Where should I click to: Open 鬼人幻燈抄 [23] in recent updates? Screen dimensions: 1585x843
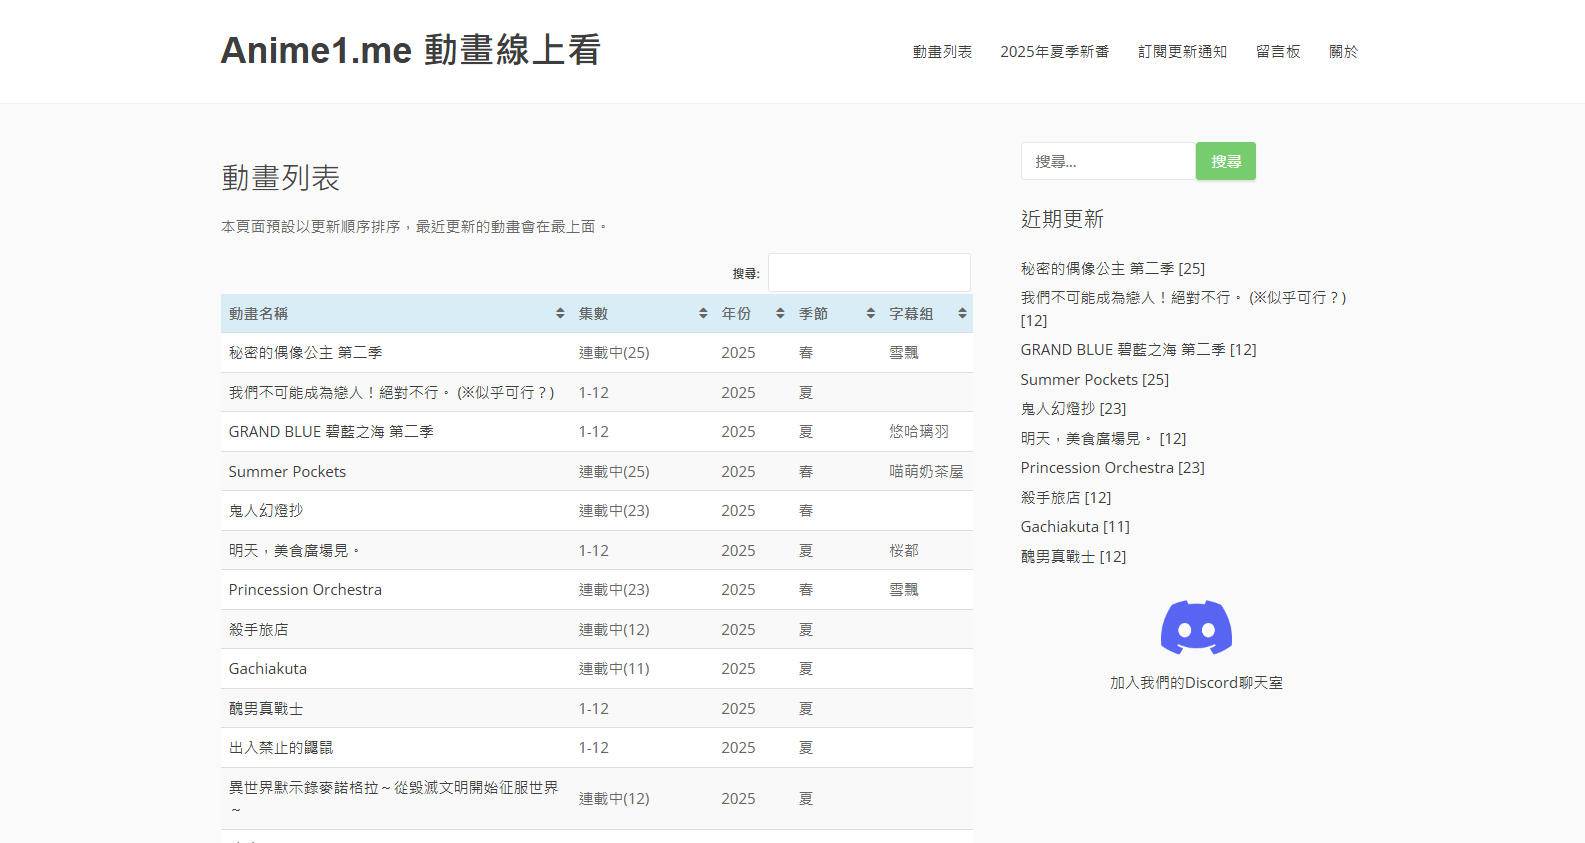[1072, 409]
